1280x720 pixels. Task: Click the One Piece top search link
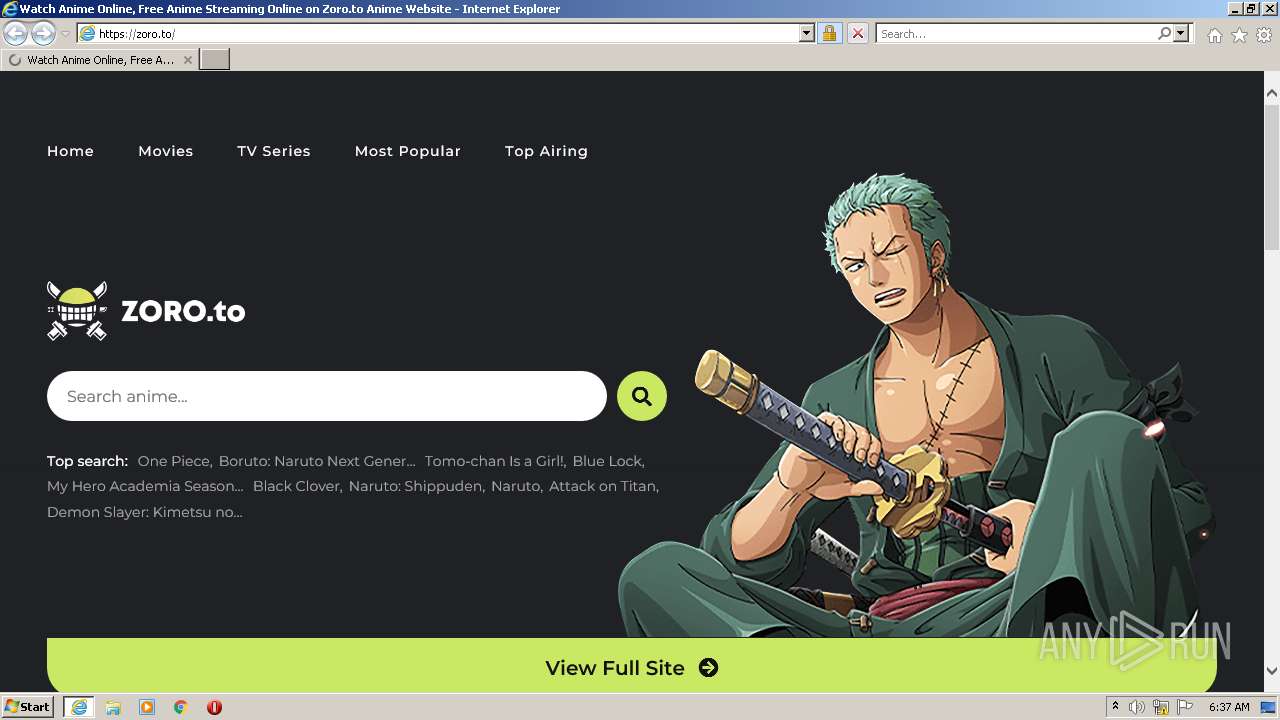tap(174, 461)
